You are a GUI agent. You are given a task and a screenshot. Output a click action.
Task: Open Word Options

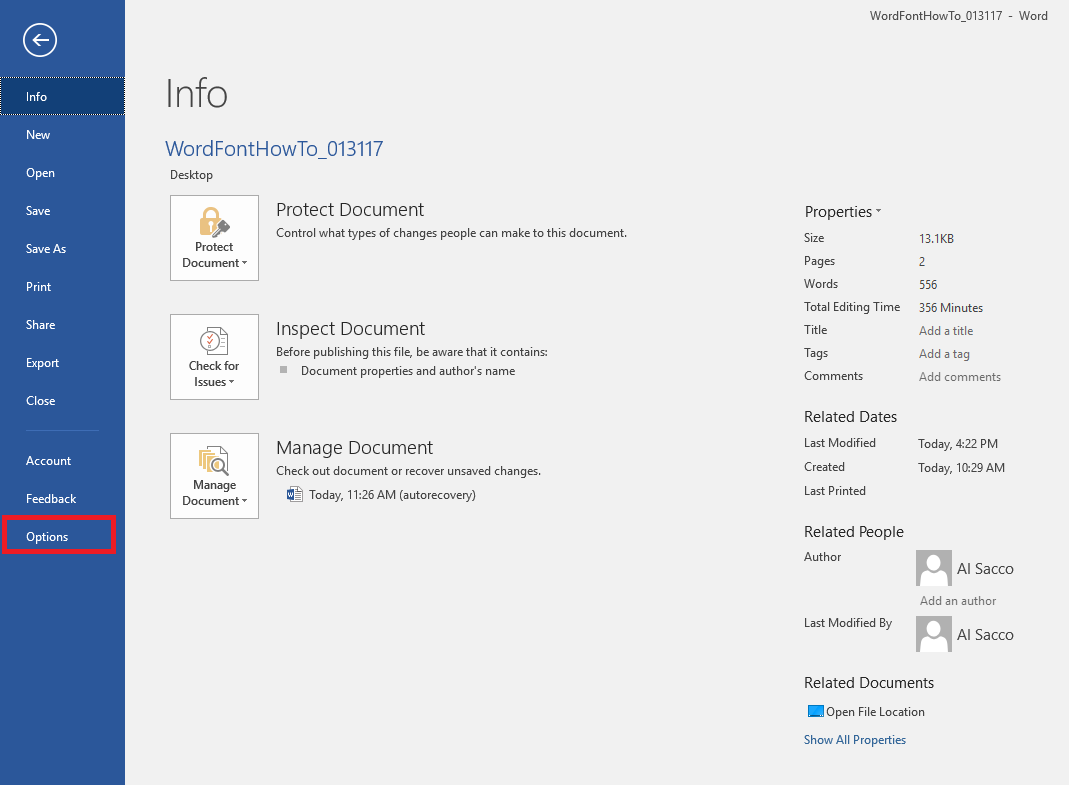pos(47,536)
